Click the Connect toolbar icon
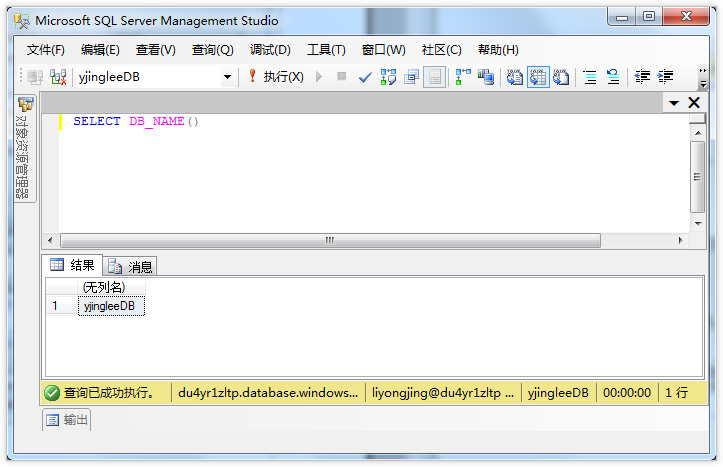The height and width of the screenshot is (467, 723). (x=35, y=77)
